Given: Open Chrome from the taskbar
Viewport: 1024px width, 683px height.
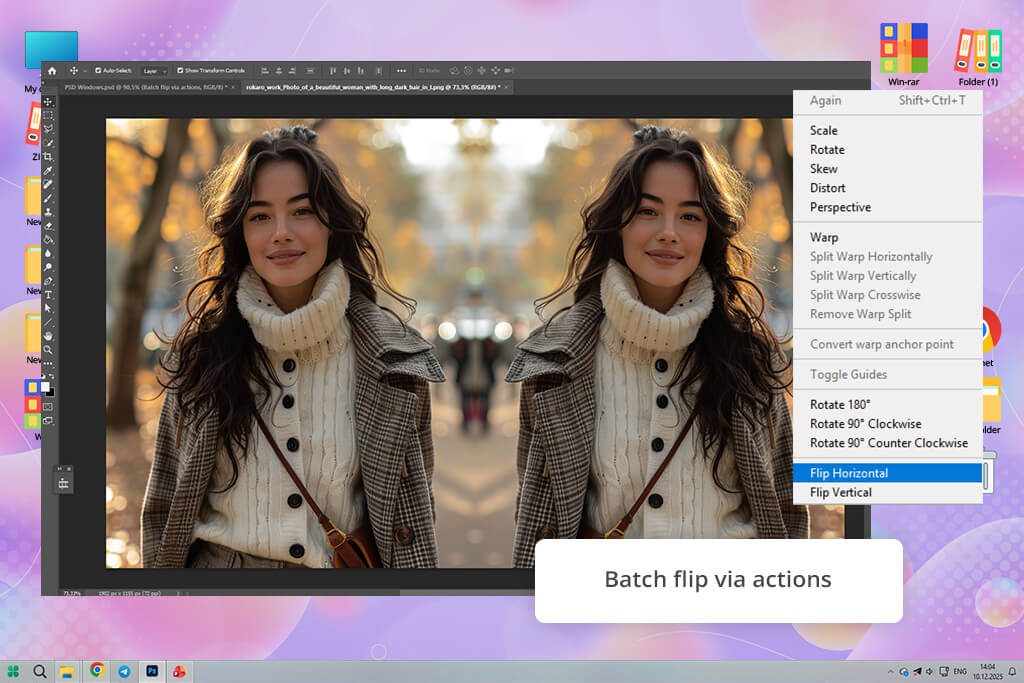Looking at the screenshot, I should click(97, 671).
